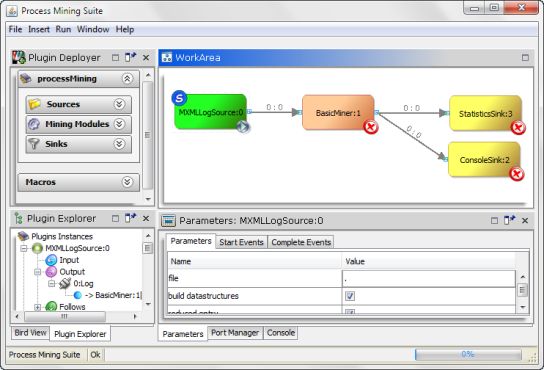
Task: Close the Plugin Deployer panel
Action: pos(146,58)
